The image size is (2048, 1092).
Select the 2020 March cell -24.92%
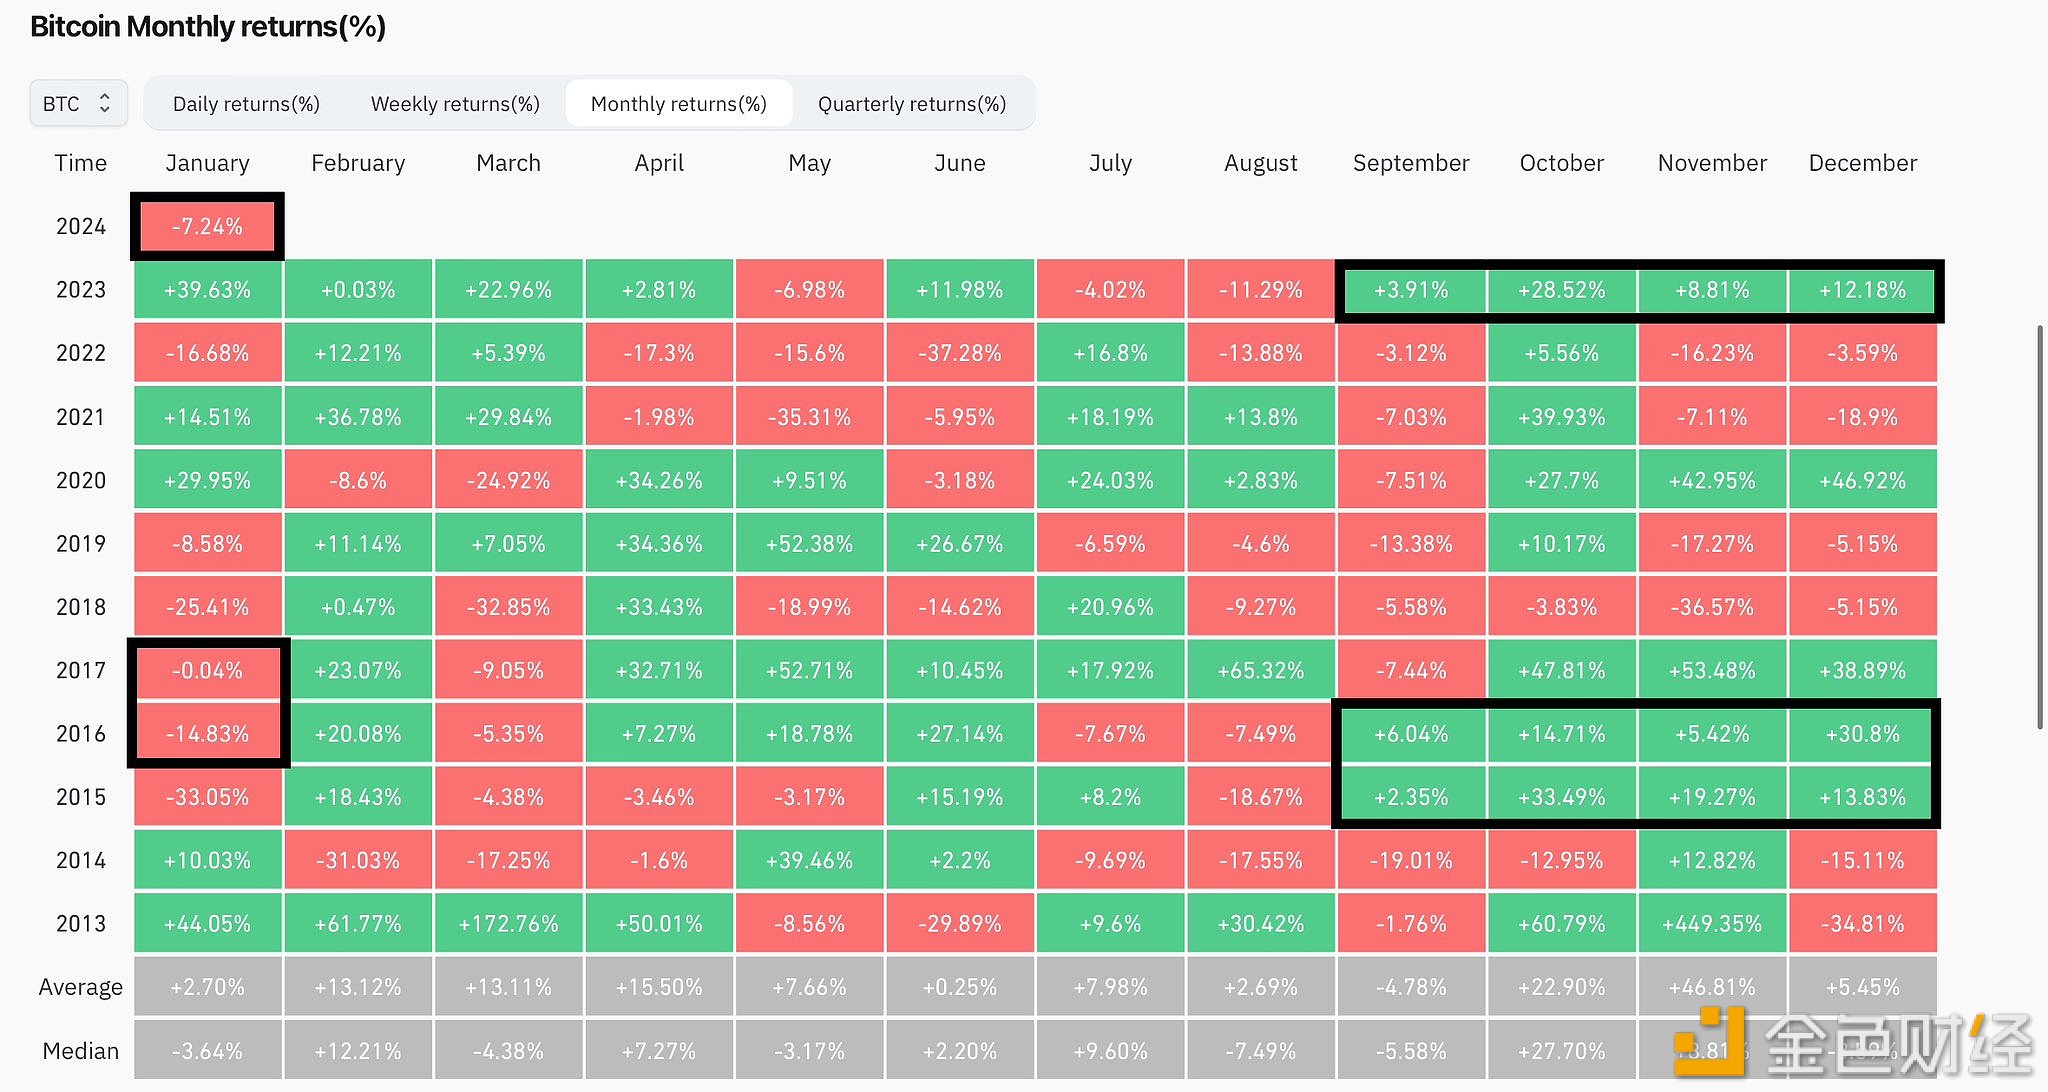click(508, 480)
